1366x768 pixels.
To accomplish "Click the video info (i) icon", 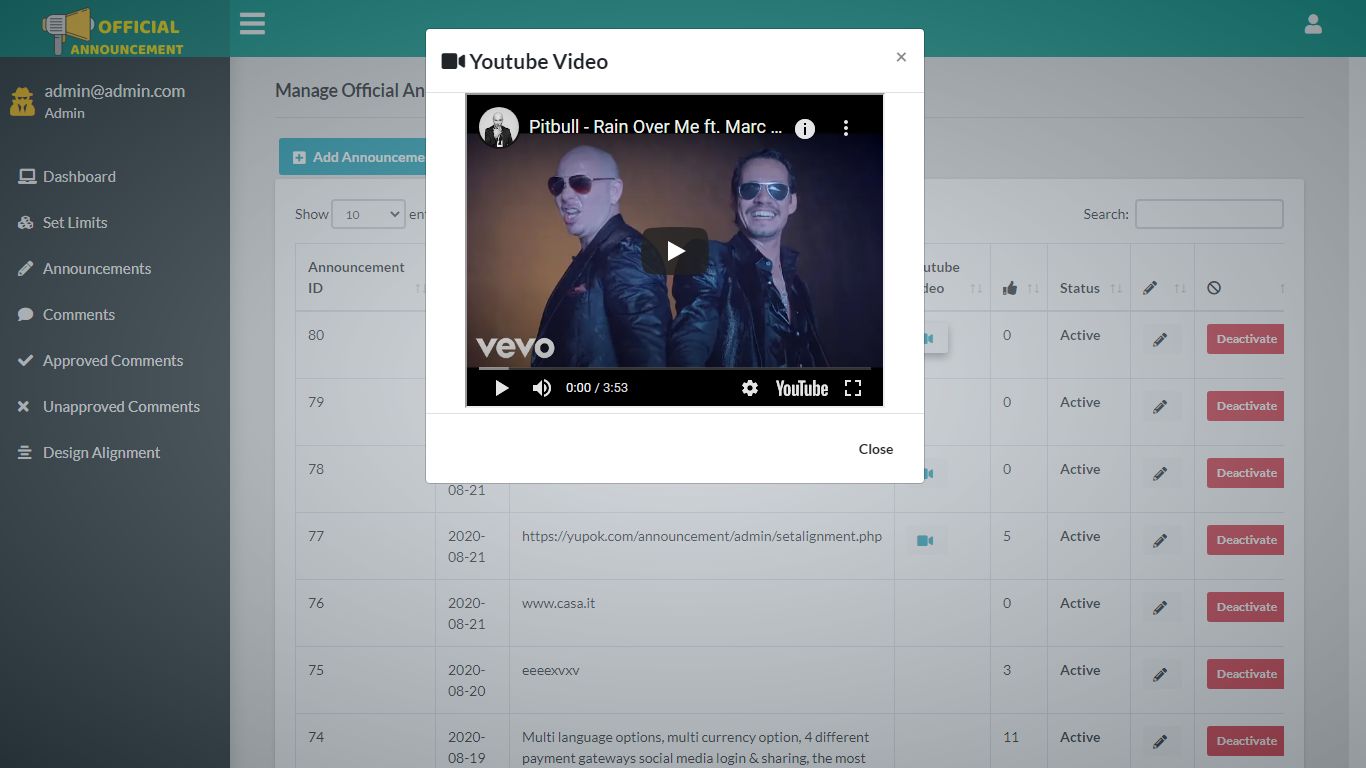I will tap(804, 128).
